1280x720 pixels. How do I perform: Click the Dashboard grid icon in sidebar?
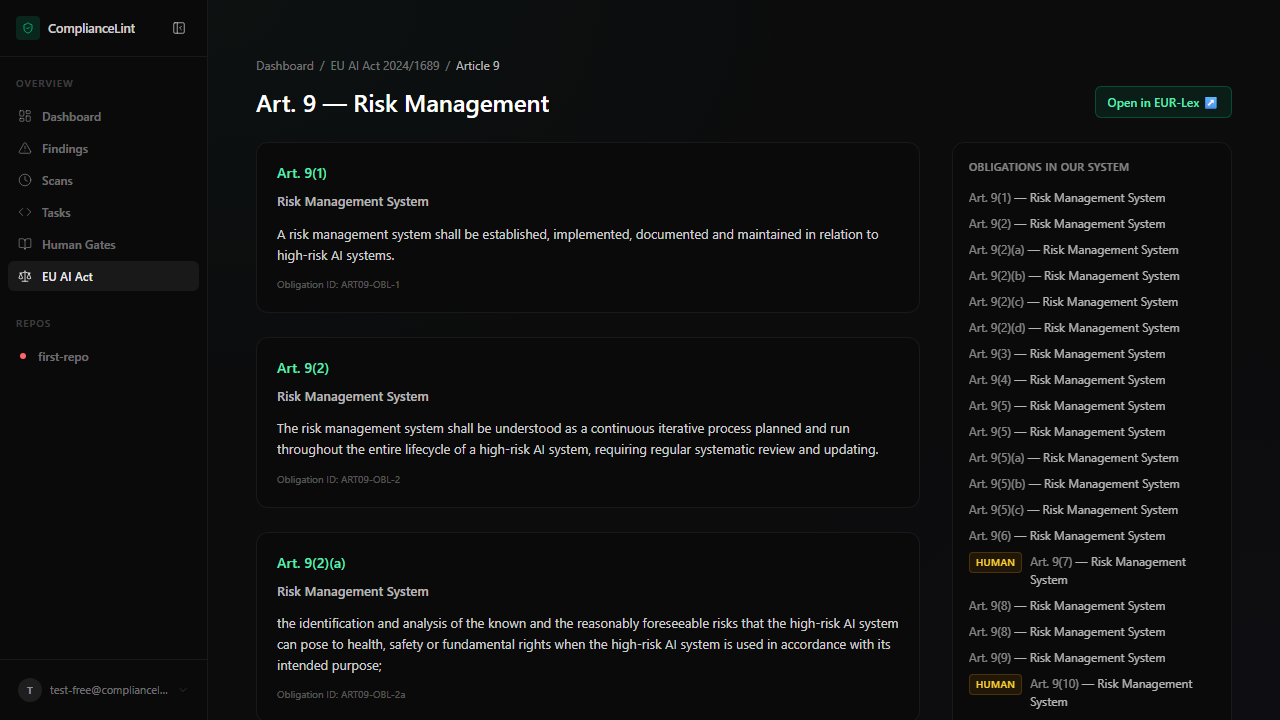[25, 117]
